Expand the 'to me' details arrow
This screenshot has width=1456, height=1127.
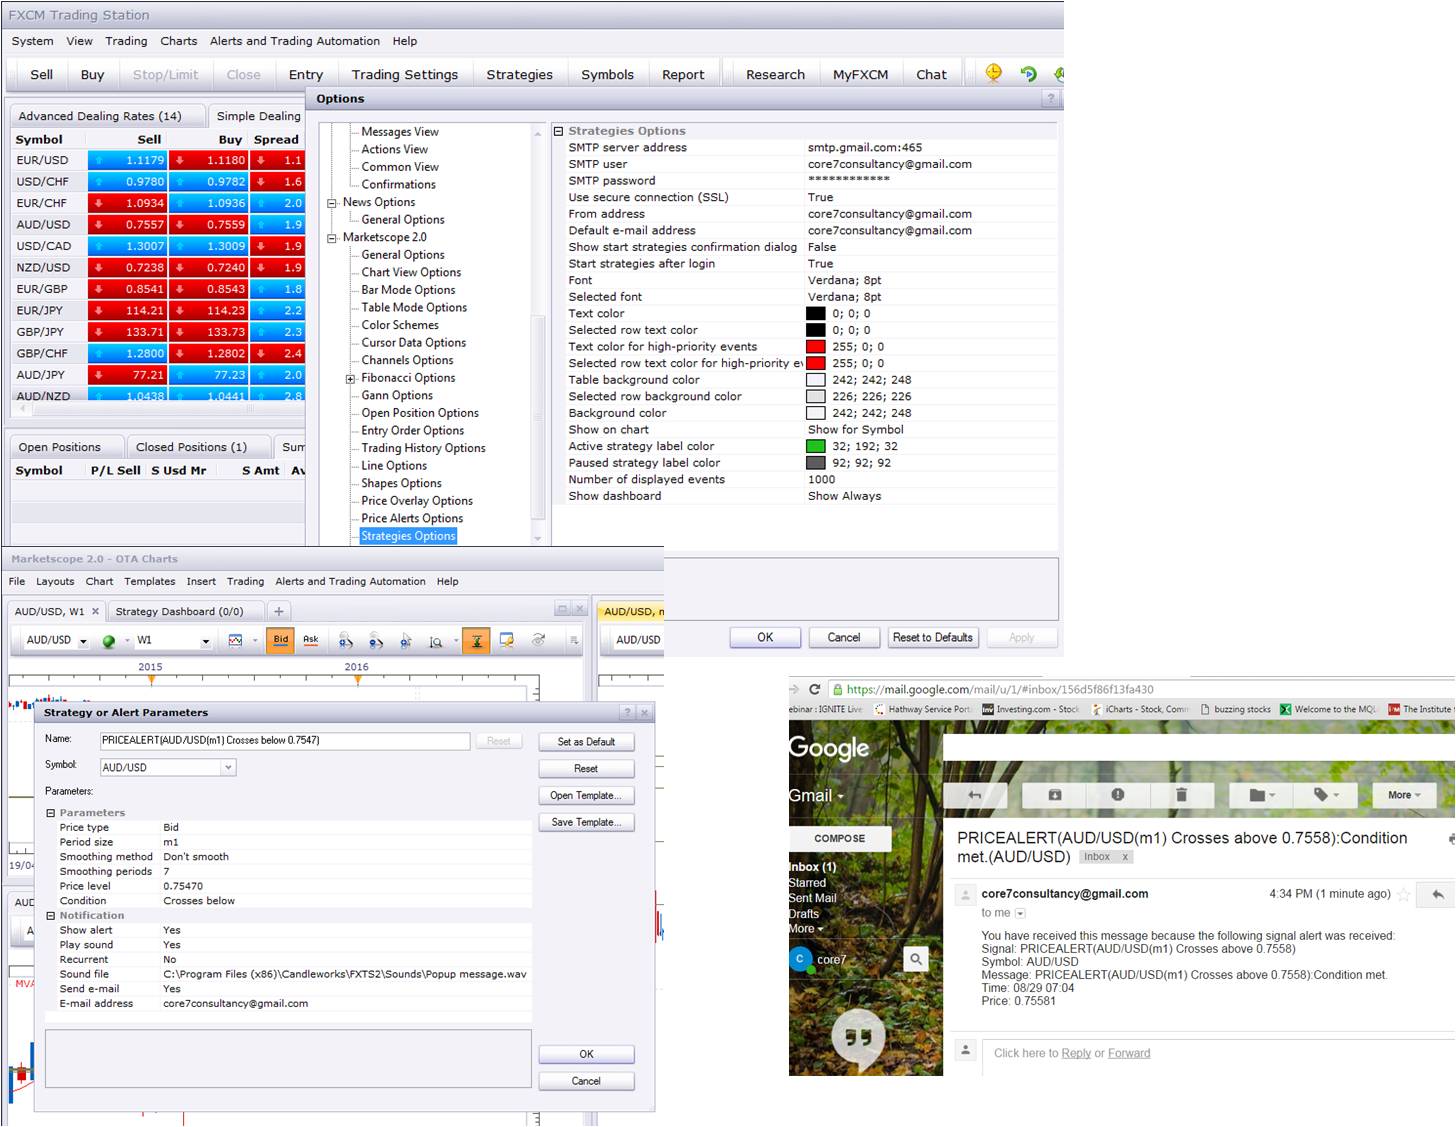(x=1020, y=913)
